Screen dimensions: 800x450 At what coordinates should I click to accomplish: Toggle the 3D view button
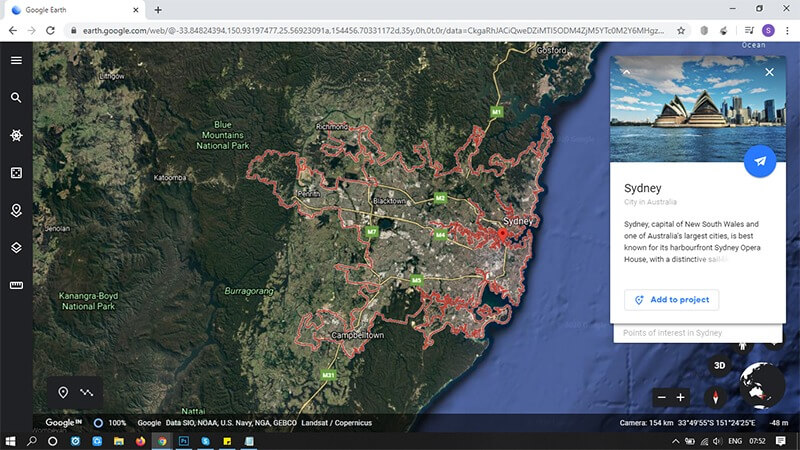(719, 365)
